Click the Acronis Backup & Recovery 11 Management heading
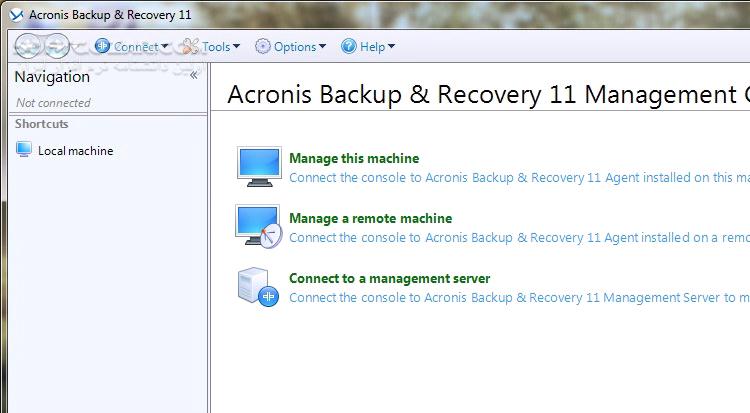This screenshot has width=750, height=413. coord(489,94)
